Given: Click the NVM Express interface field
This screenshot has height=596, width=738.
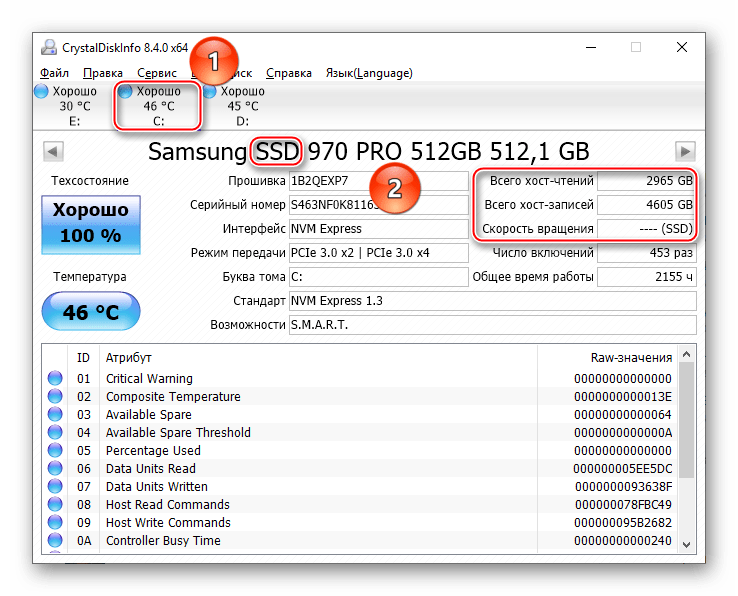Looking at the screenshot, I should point(378,229).
